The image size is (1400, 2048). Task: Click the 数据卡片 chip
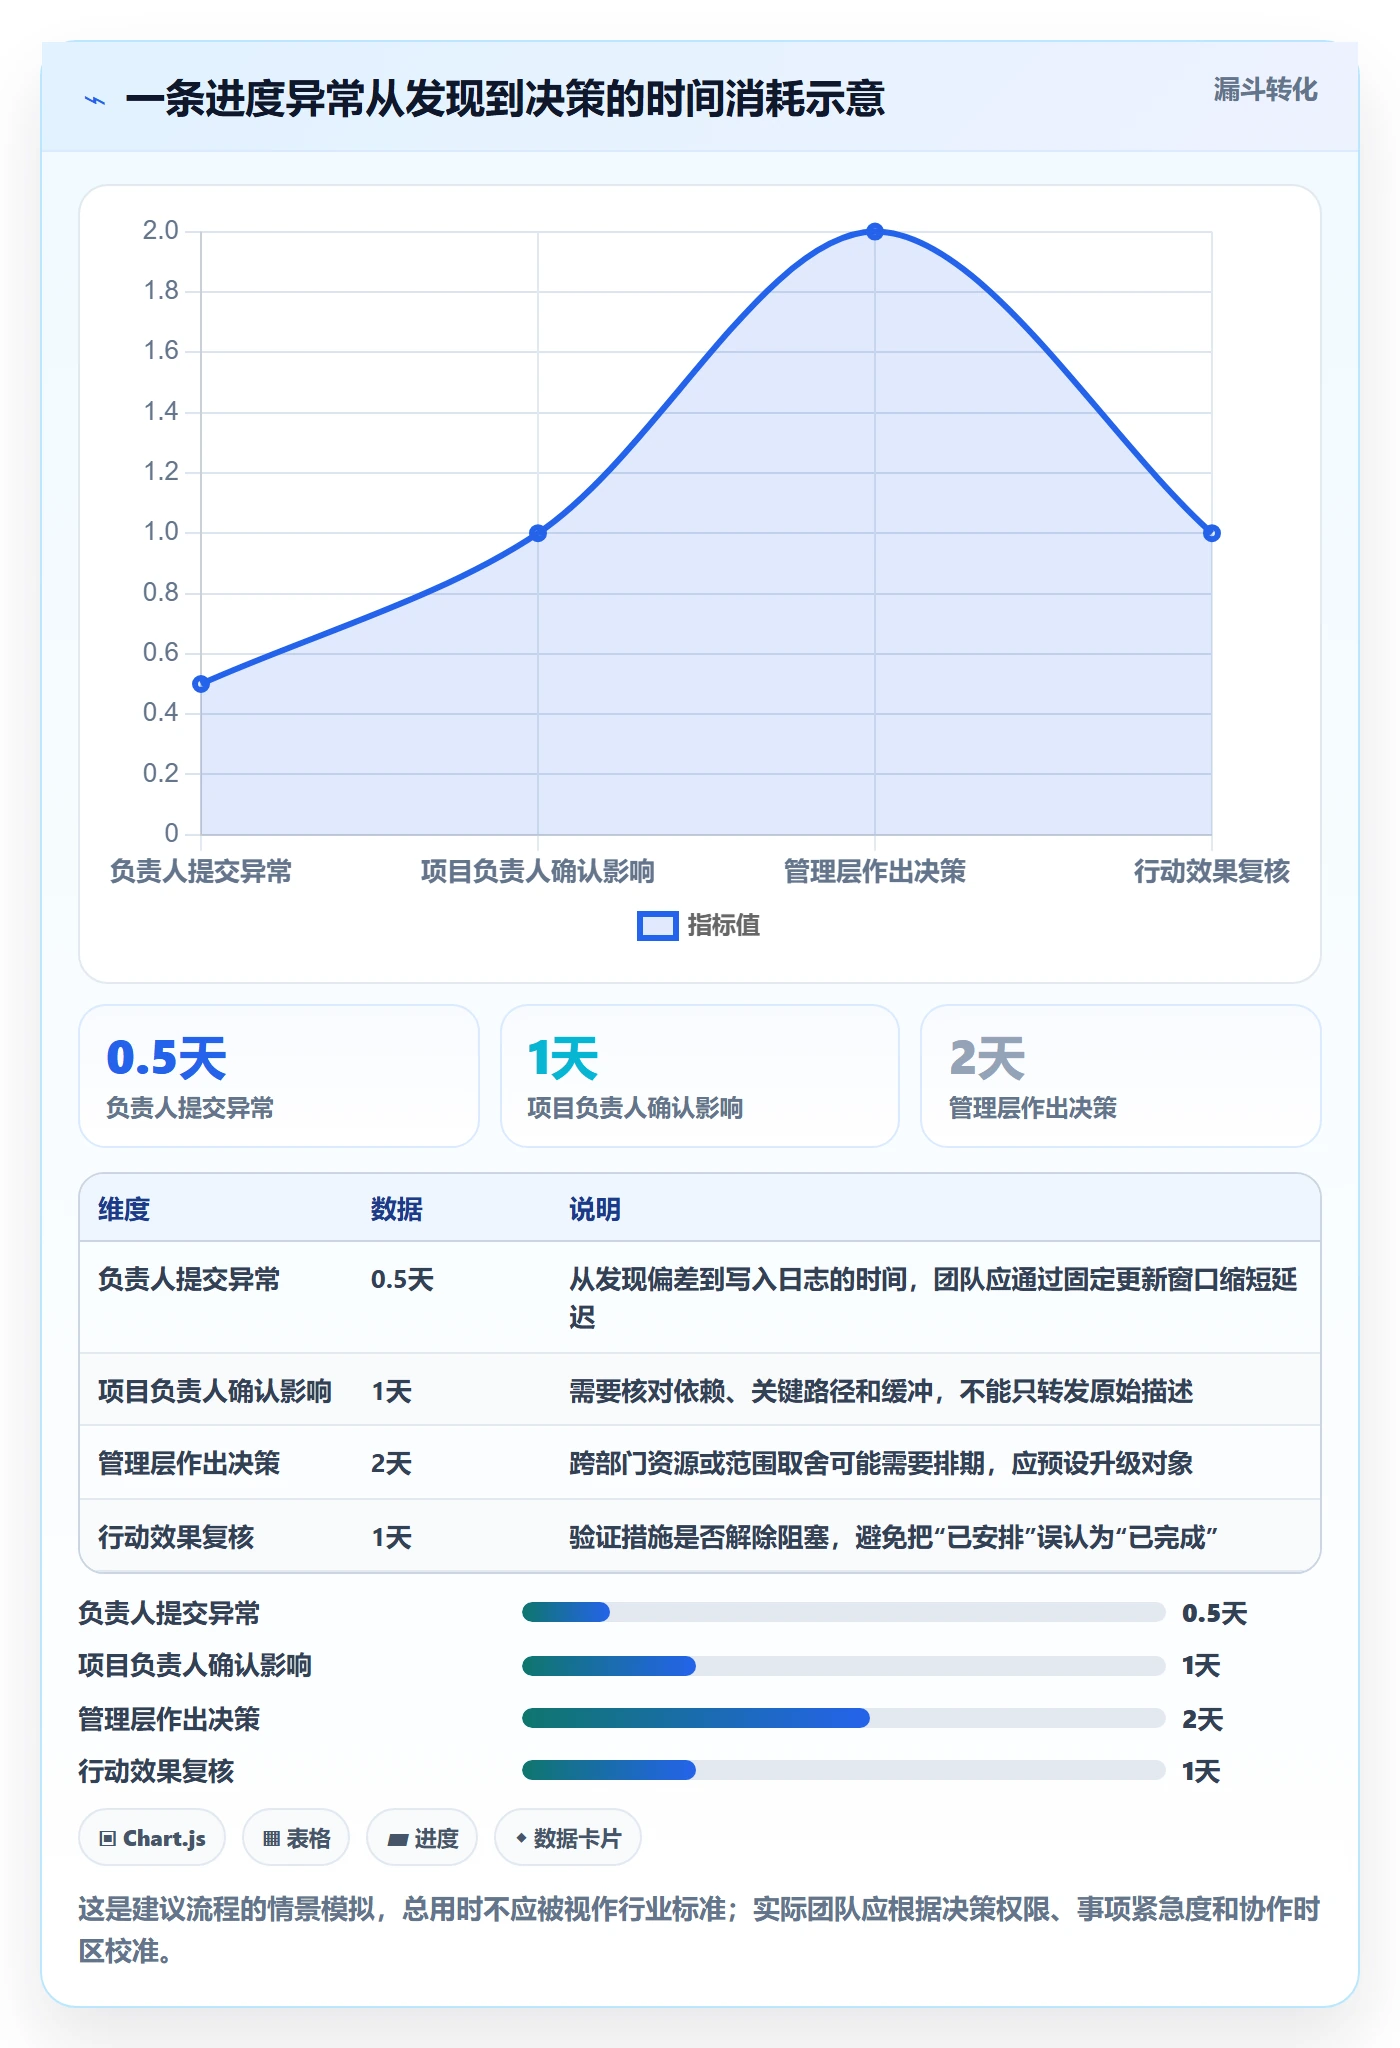click(x=568, y=1838)
